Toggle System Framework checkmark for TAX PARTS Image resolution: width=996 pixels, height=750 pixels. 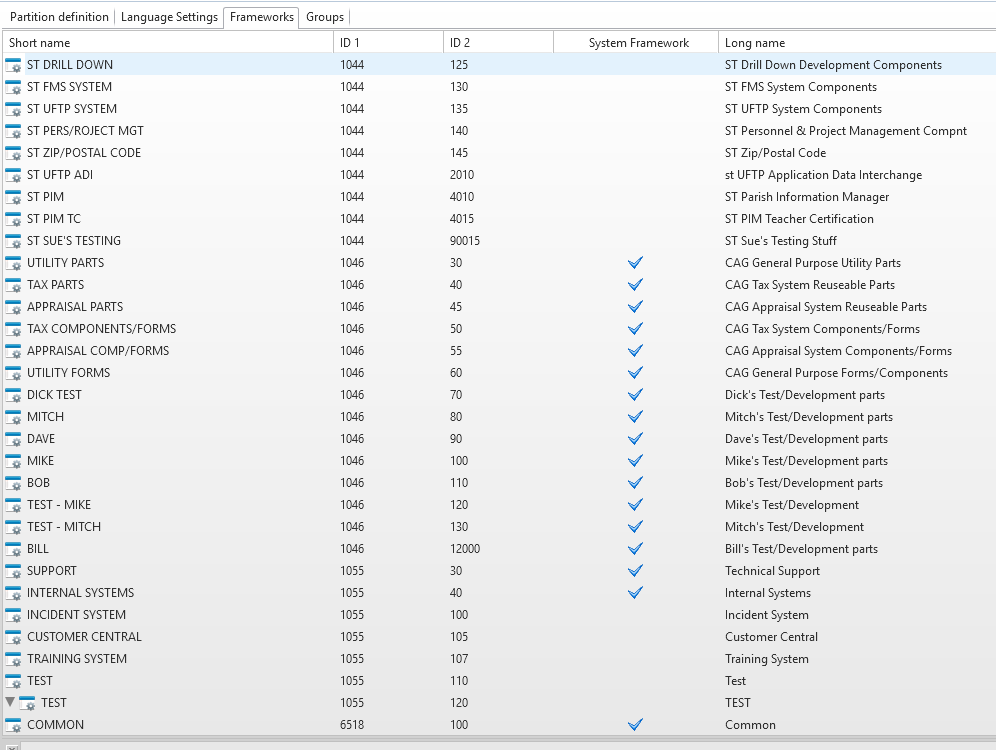(x=635, y=285)
